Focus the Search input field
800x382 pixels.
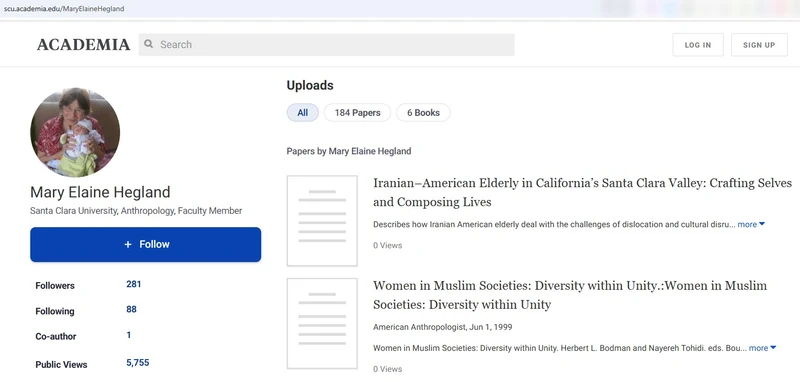(x=327, y=45)
